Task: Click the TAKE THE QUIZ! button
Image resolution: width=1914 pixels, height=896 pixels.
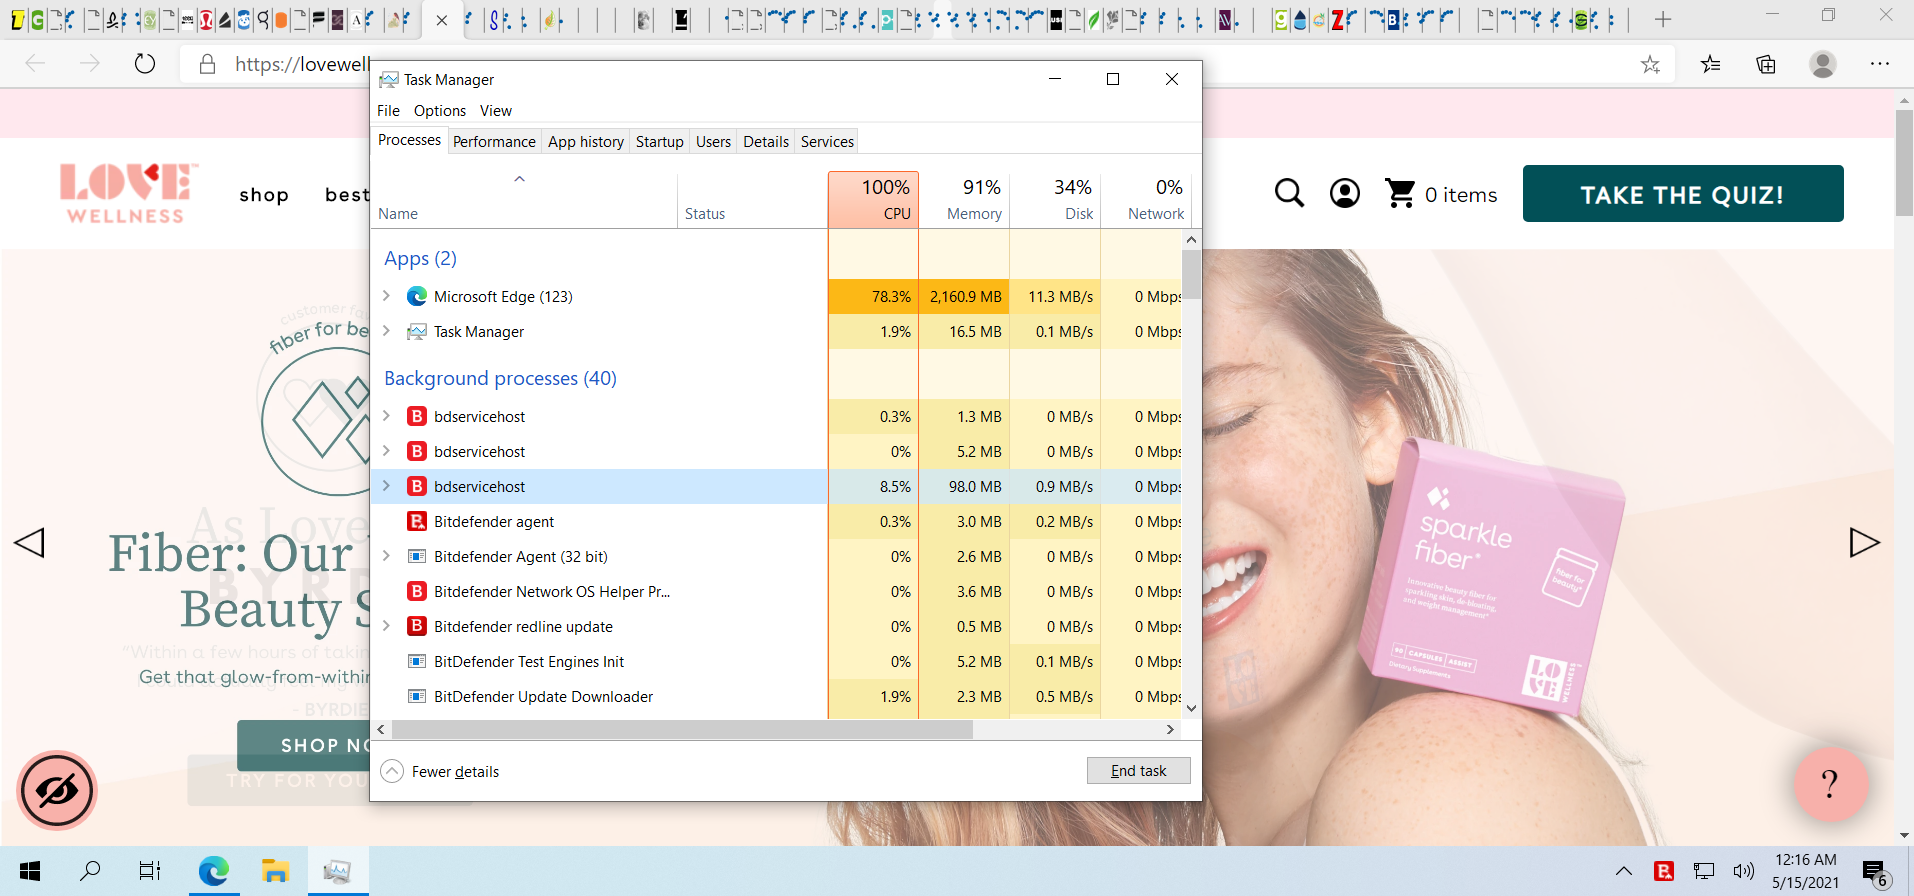Action: click(1682, 194)
